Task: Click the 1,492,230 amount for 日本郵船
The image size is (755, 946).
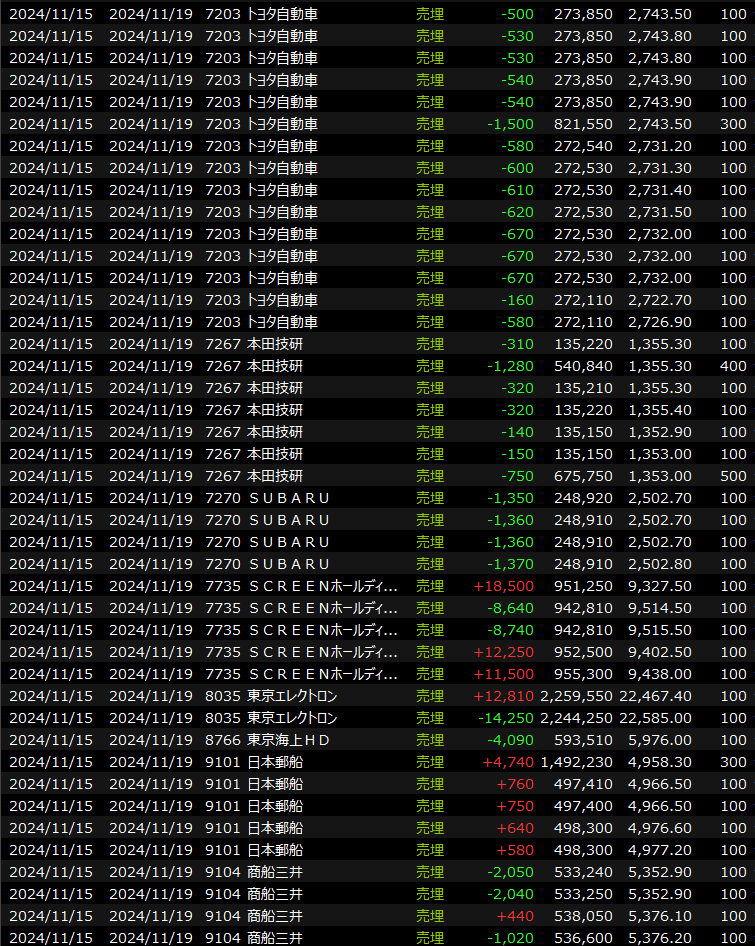Action: click(x=577, y=762)
